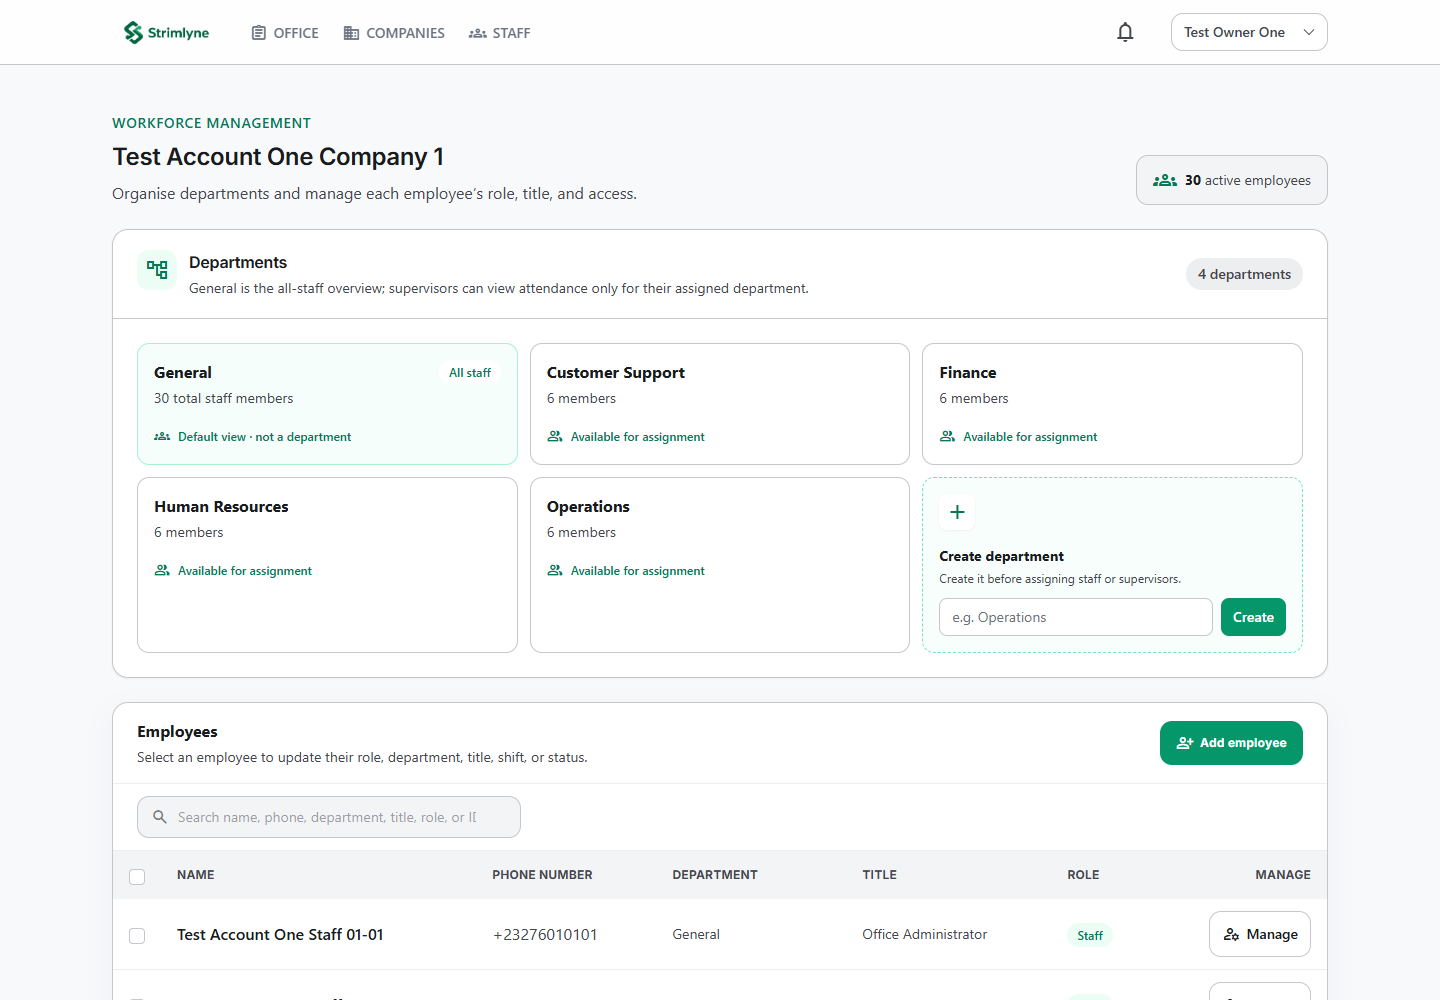Viewport: 1440px width, 1000px height.
Task: Select the Finance department card
Action: (x=1112, y=404)
